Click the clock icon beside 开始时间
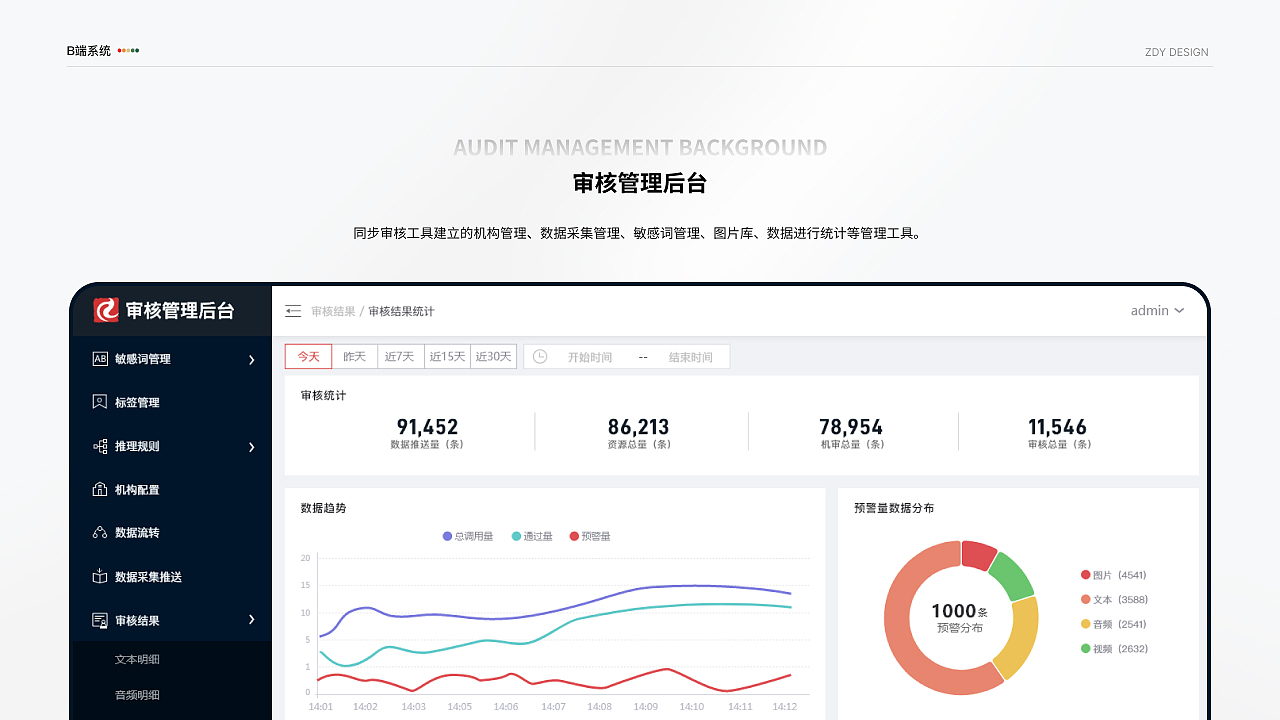This screenshot has width=1280, height=720. click(540, 356)
